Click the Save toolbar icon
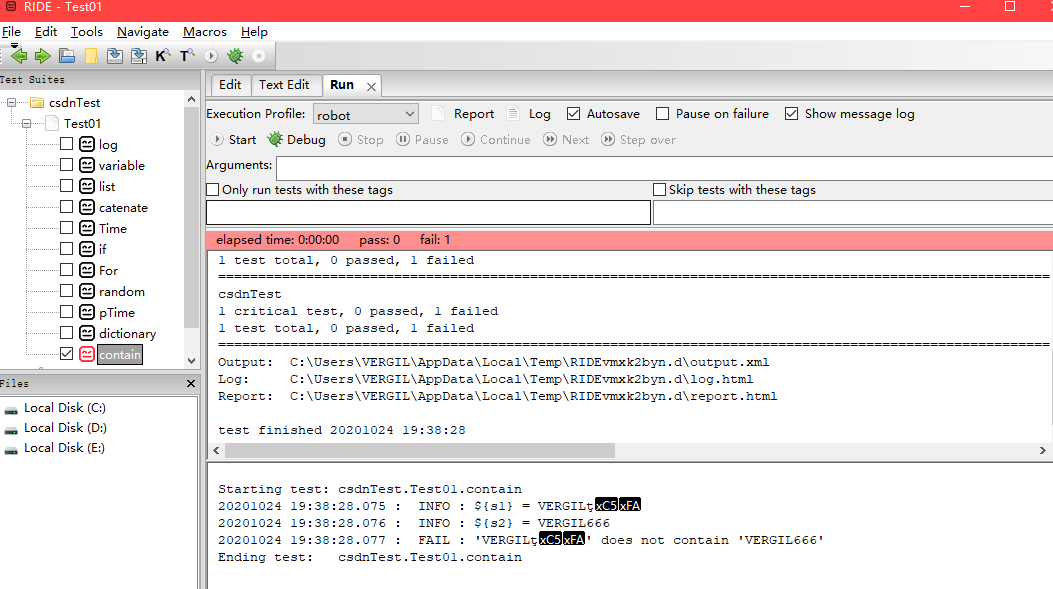This screenshot has height=589, width=1053. (115, 56)
